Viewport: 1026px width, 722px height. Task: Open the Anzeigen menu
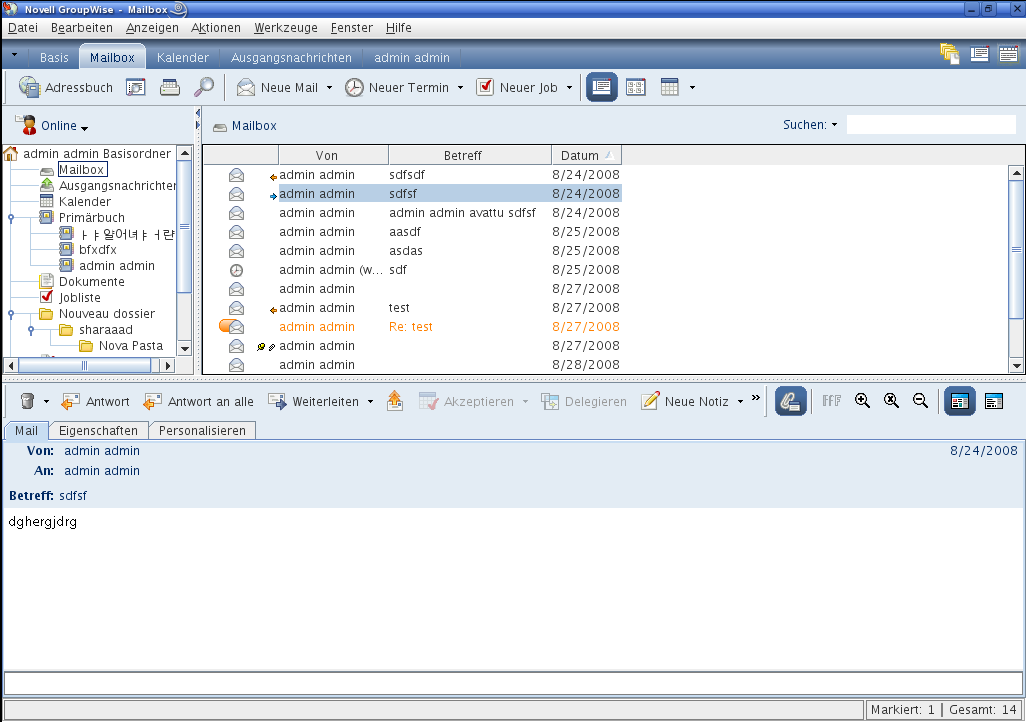(152, 27)
